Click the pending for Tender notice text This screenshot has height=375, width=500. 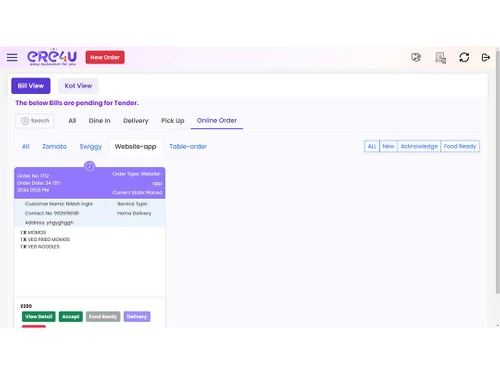click(x=77, y=103)
